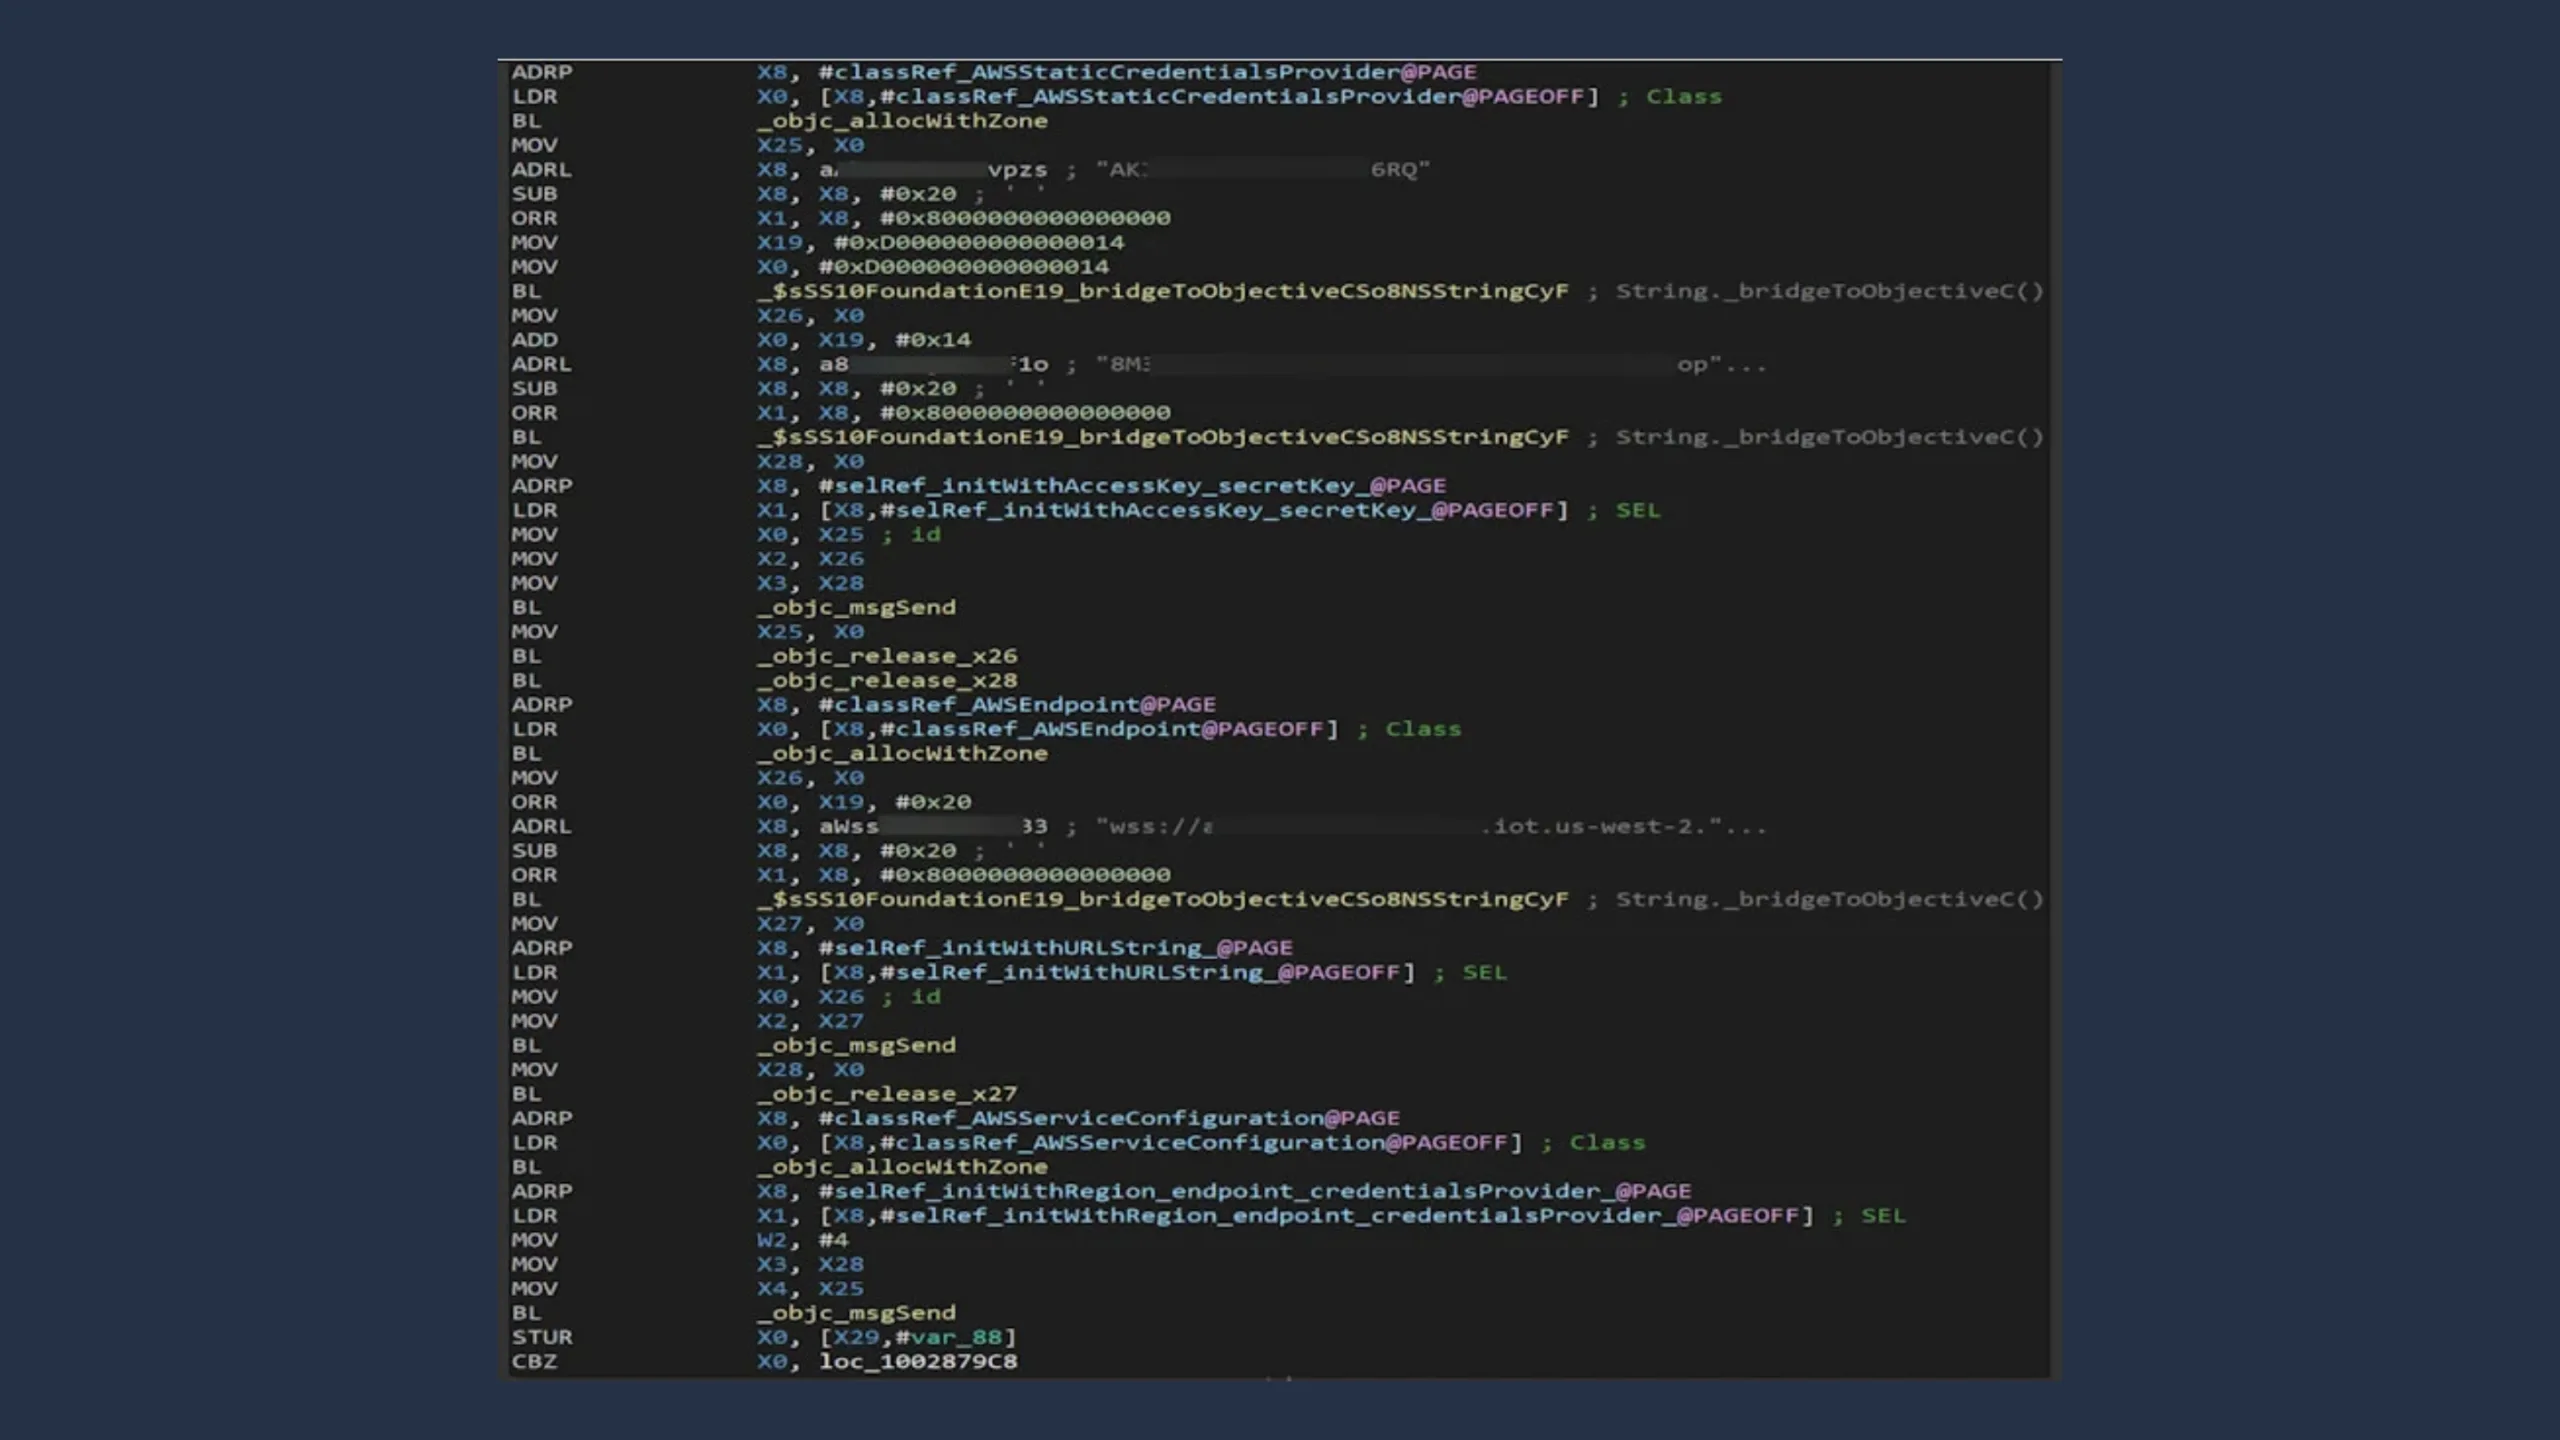Click the SEL comment on initWithURLString line
Image resolution: width=2560 pixels, height=1440 pixels.
(x=1485, y=973)
